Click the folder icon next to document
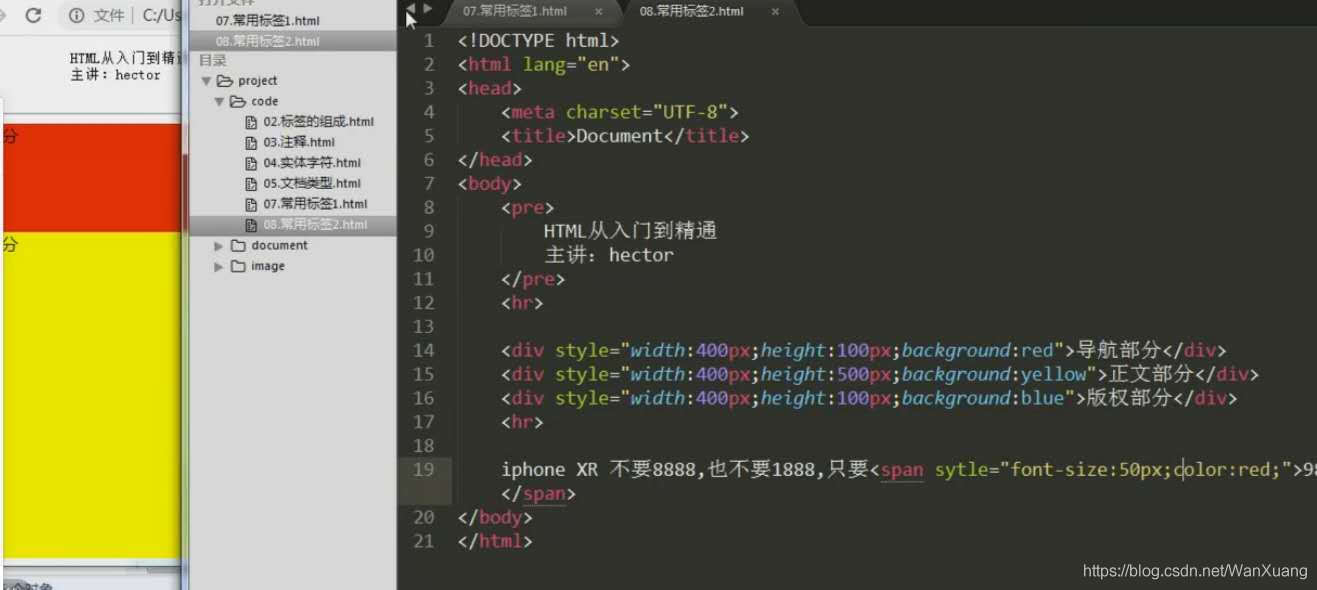Image resolution: width=1317 pixels, height=590 pixels. pyautogui.click(x=239, y=245)
